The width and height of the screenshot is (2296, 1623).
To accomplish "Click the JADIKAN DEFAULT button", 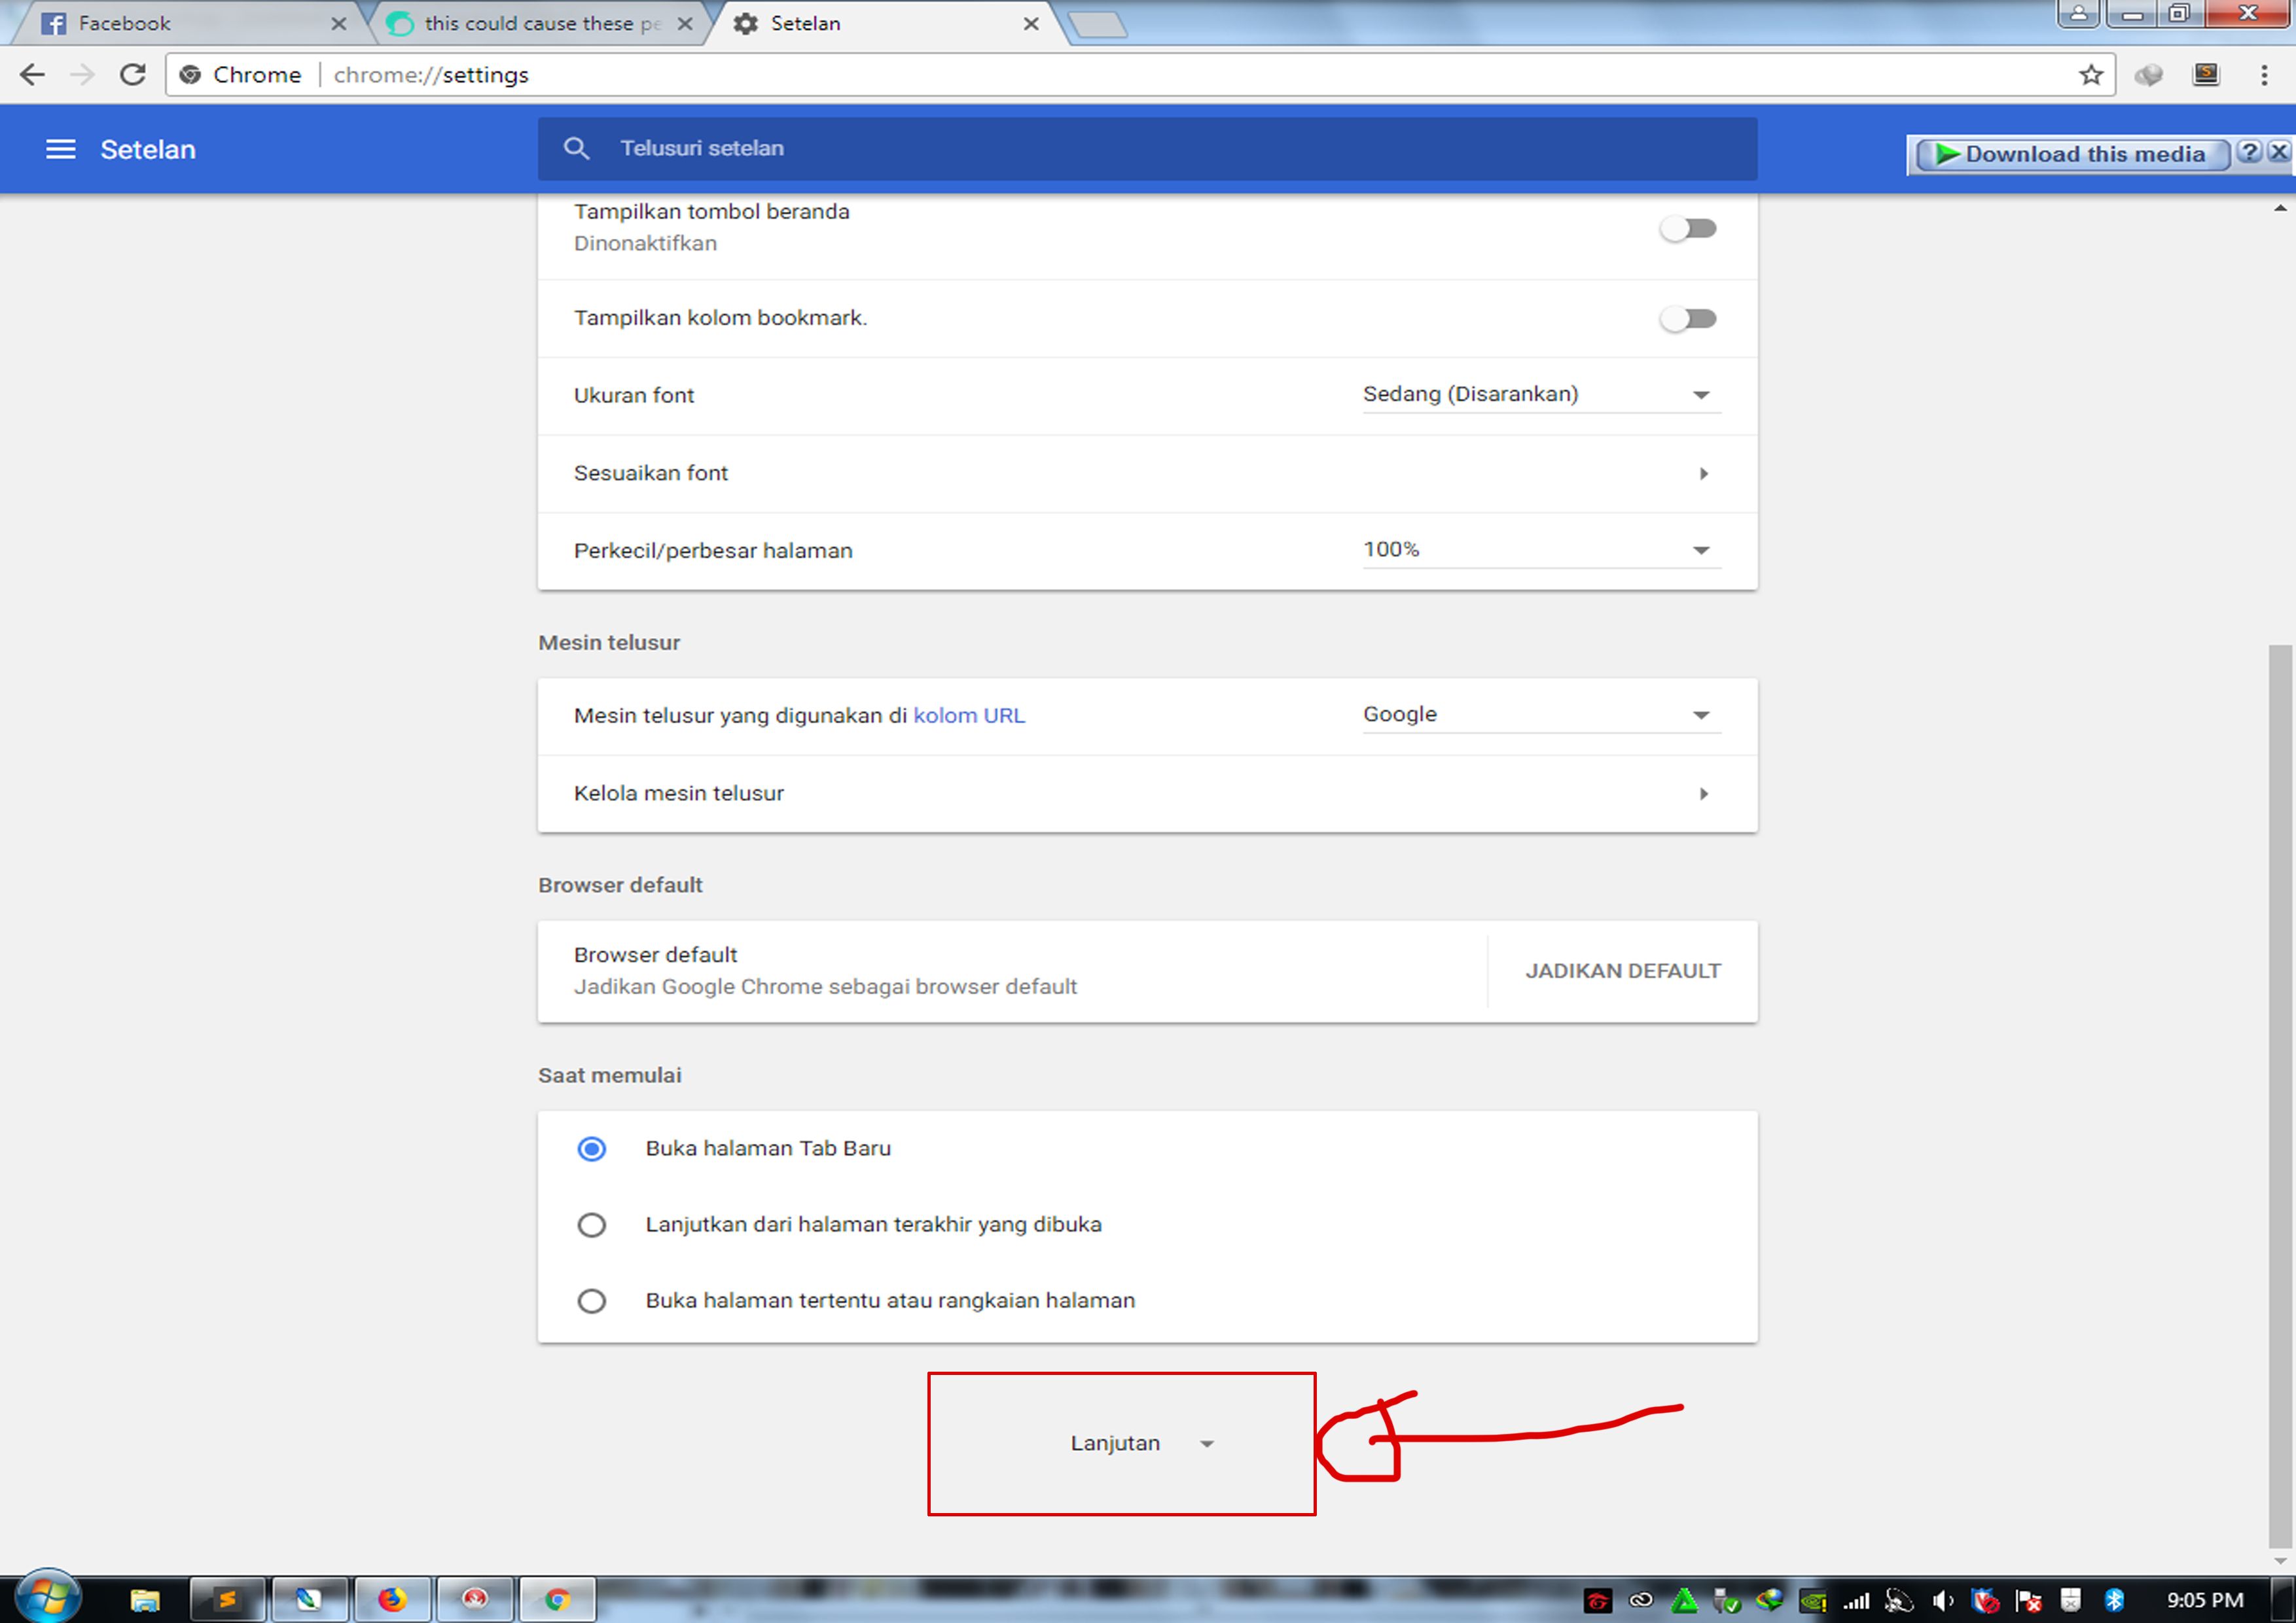I will (x=1622, y=971).
